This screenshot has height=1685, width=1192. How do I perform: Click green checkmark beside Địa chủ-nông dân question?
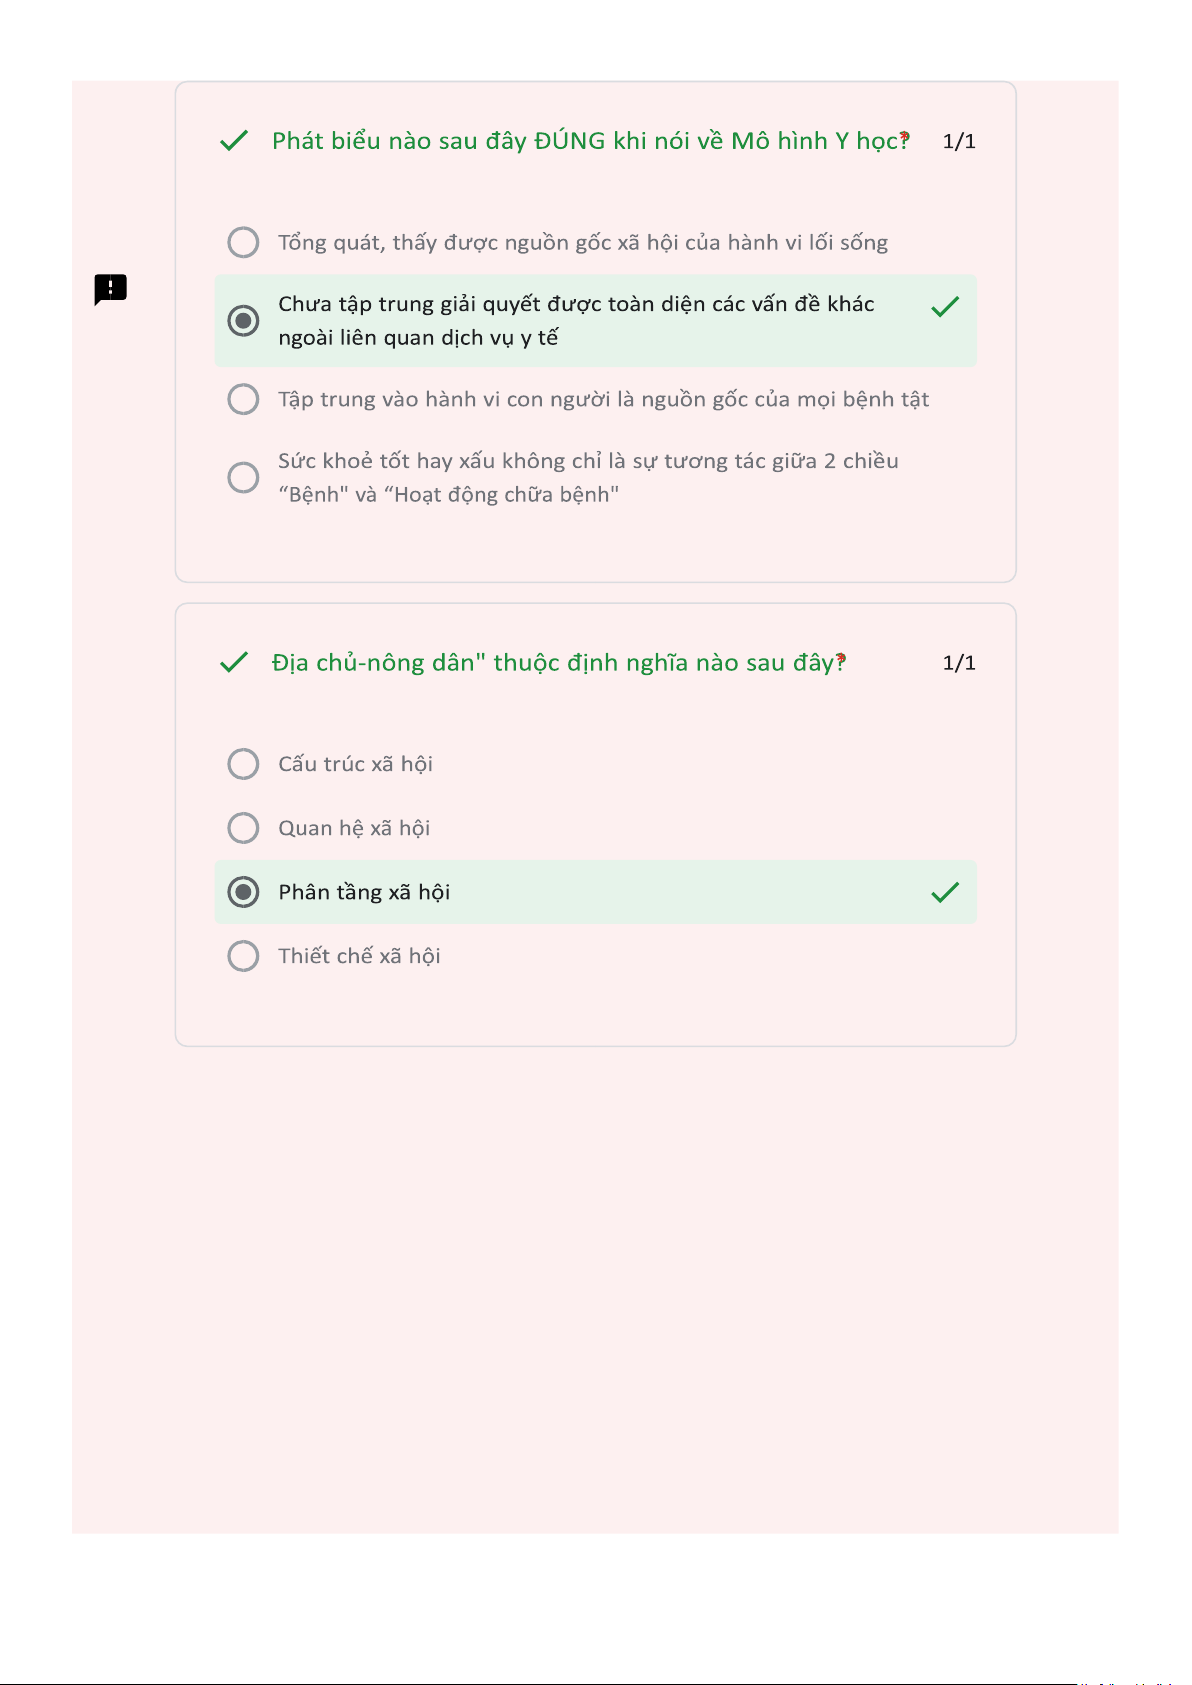(234, 662)
